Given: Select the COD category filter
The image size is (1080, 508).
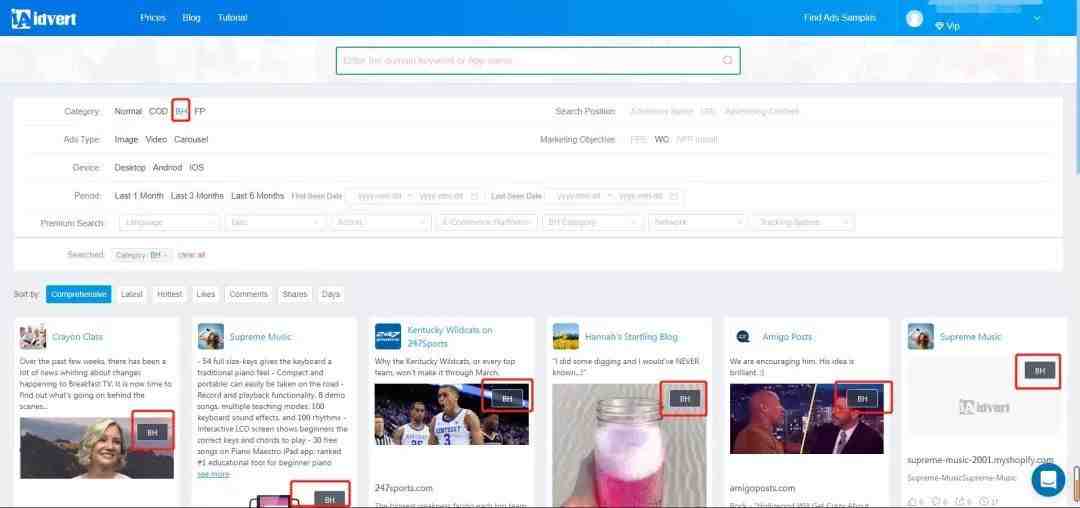Looking at the screenshot, I should click(158, 111).
